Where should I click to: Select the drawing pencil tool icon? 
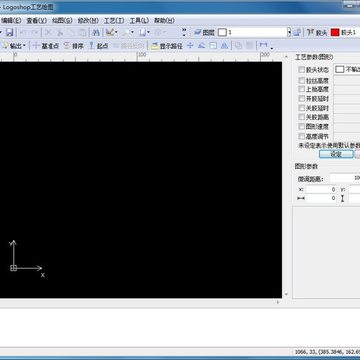click(x=109, y=32)
